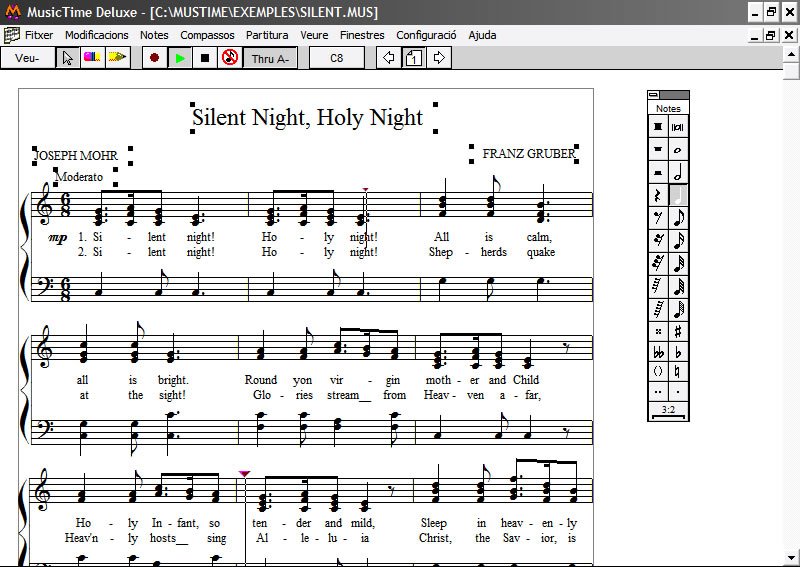
Task: Click the lyric word "calm,"
Action: [x=539, y=237]
